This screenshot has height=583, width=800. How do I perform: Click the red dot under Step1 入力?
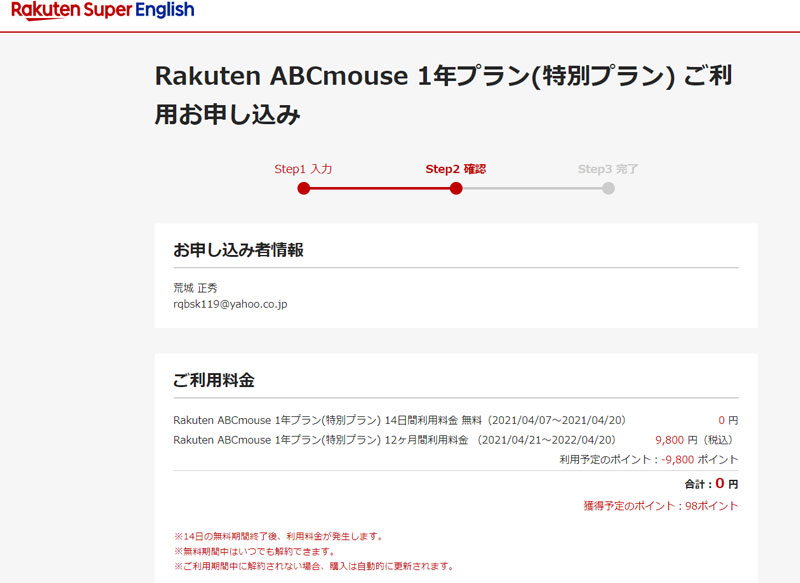coord(304,189)
